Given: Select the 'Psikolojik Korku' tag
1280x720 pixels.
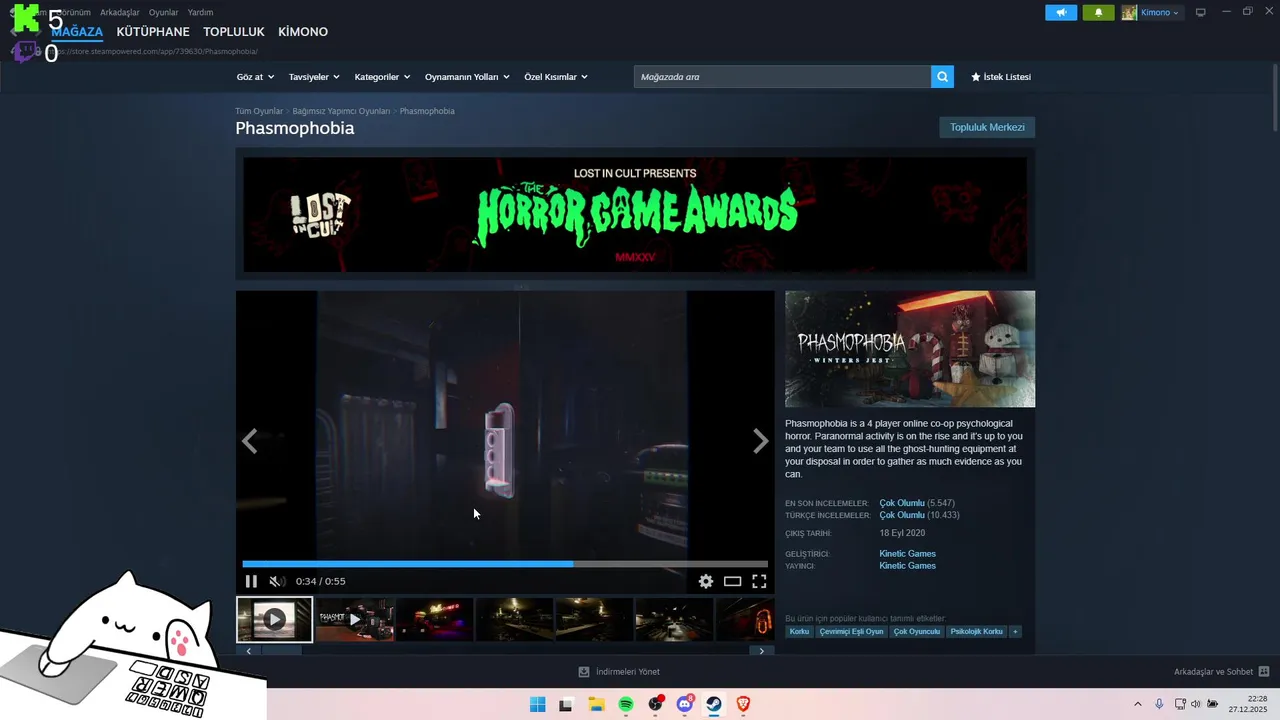Looking at the screenshot, I should pos(976,632).
